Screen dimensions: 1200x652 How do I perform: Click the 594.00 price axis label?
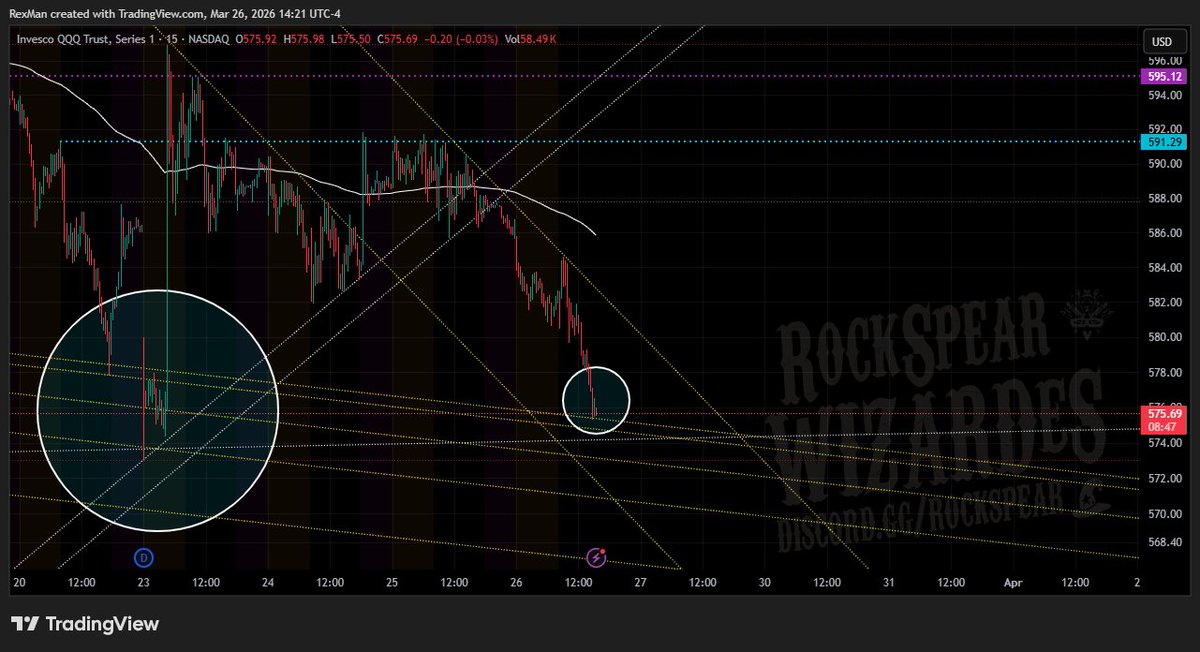click(1163, 96)
